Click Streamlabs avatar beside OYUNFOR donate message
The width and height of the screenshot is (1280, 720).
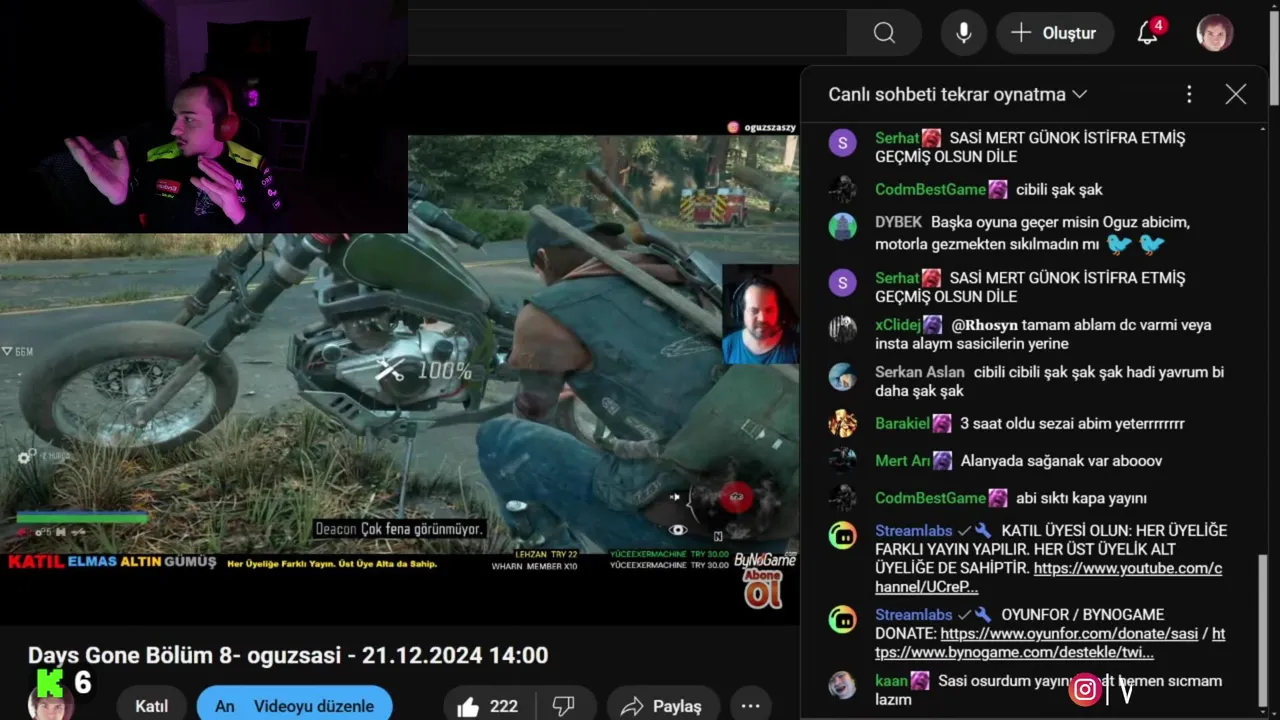click(x=842, y=620)
